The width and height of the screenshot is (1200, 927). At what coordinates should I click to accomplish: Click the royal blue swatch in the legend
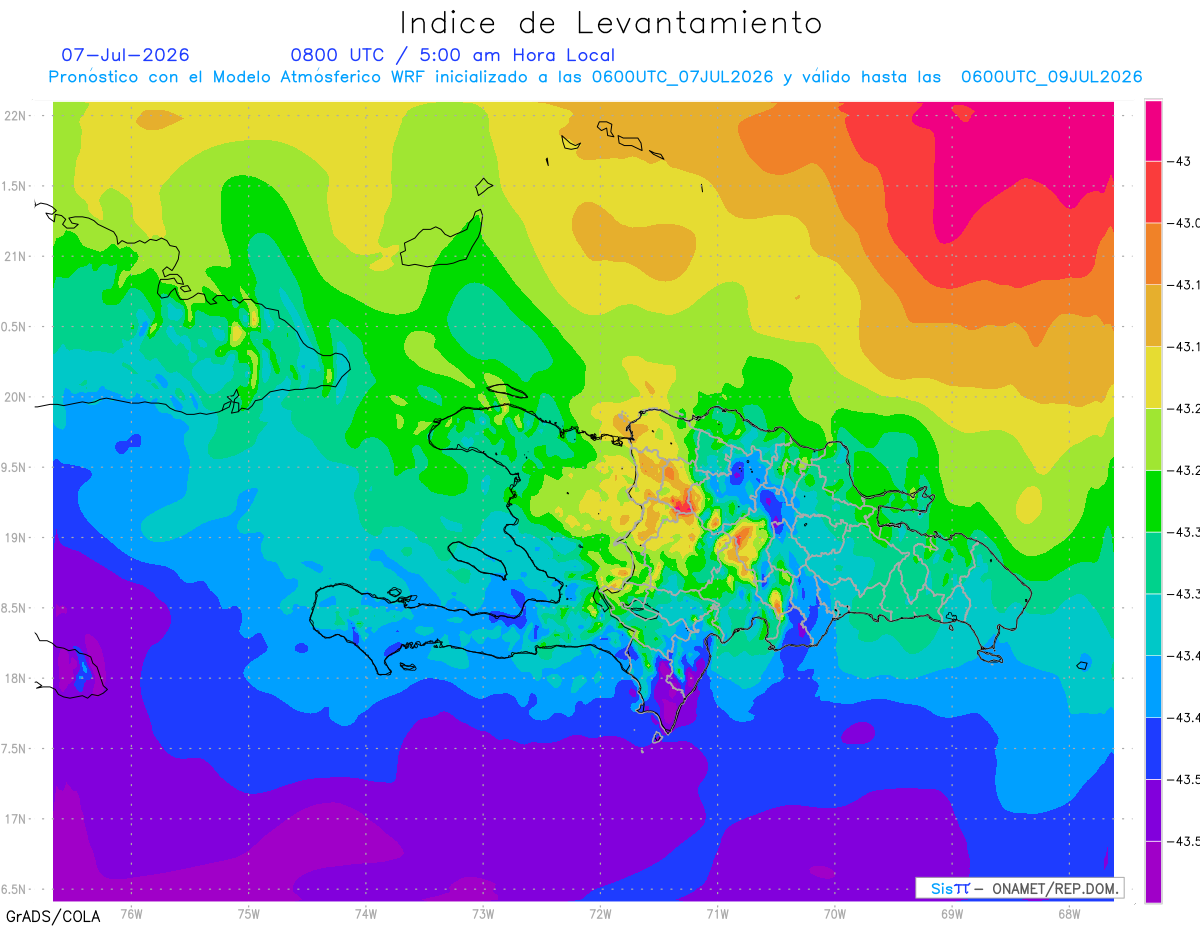click(x=1153, y=747)
